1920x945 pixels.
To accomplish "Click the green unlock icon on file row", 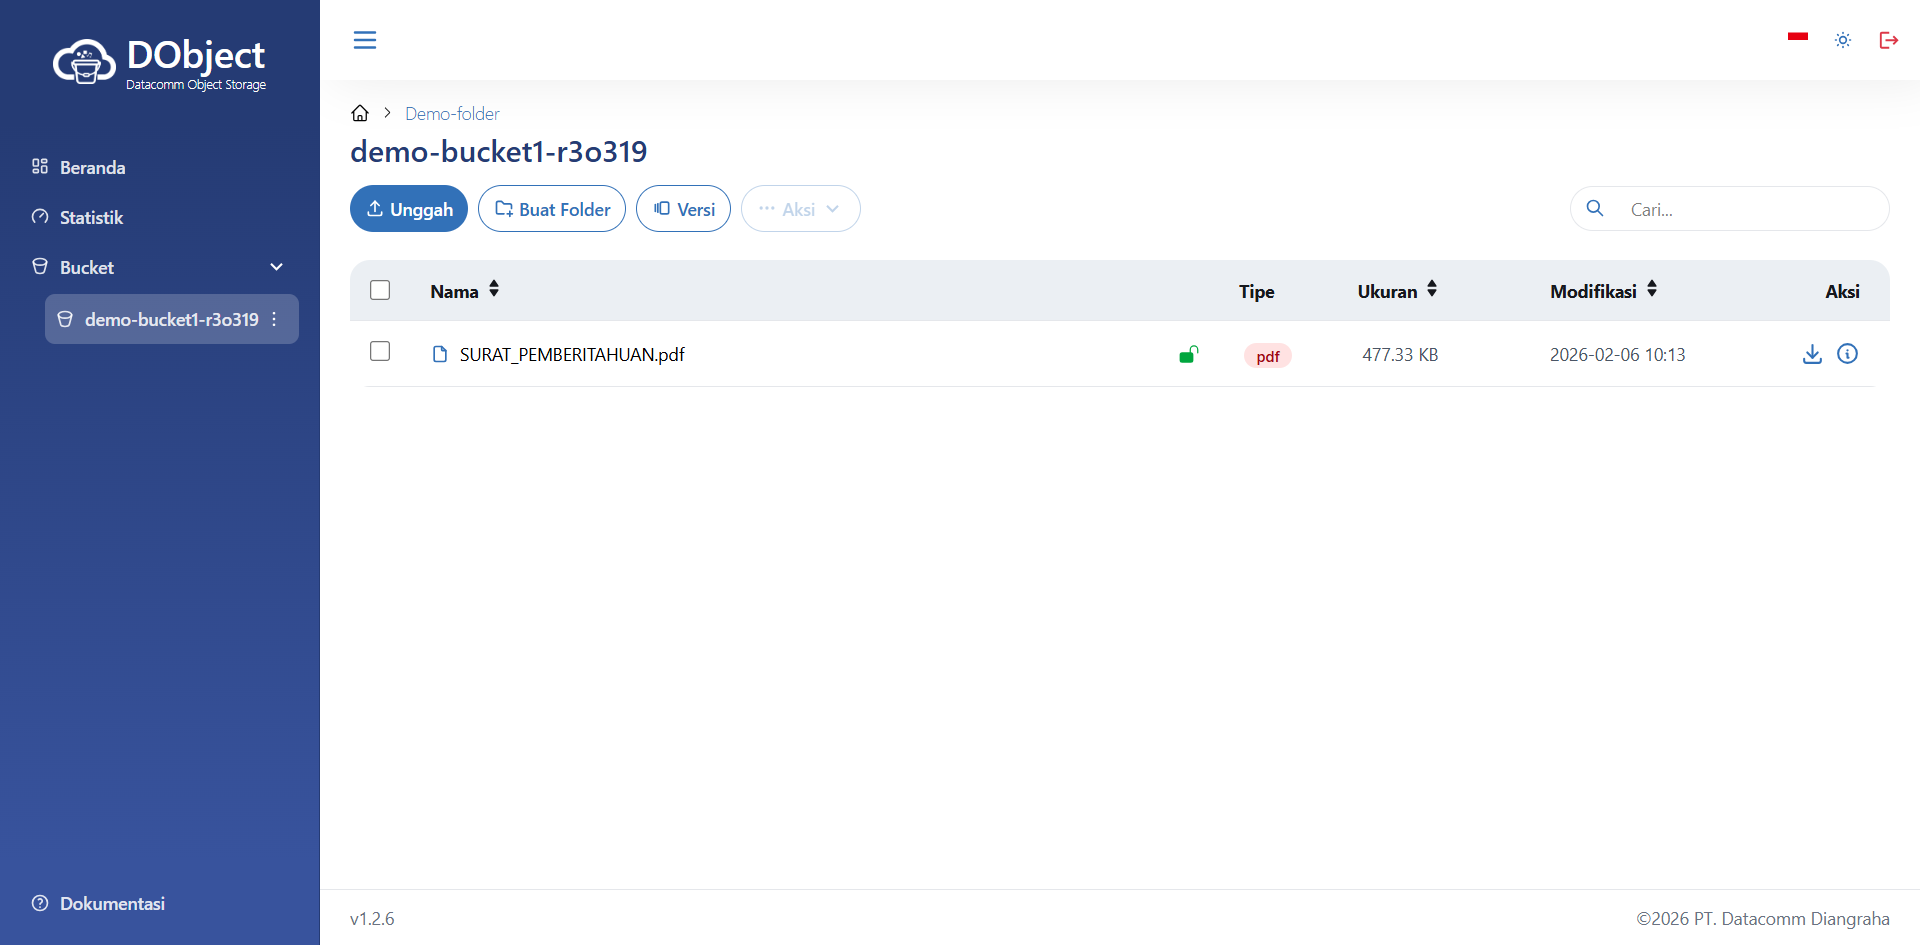I will pyautogui.click(x=1188, y=354).
